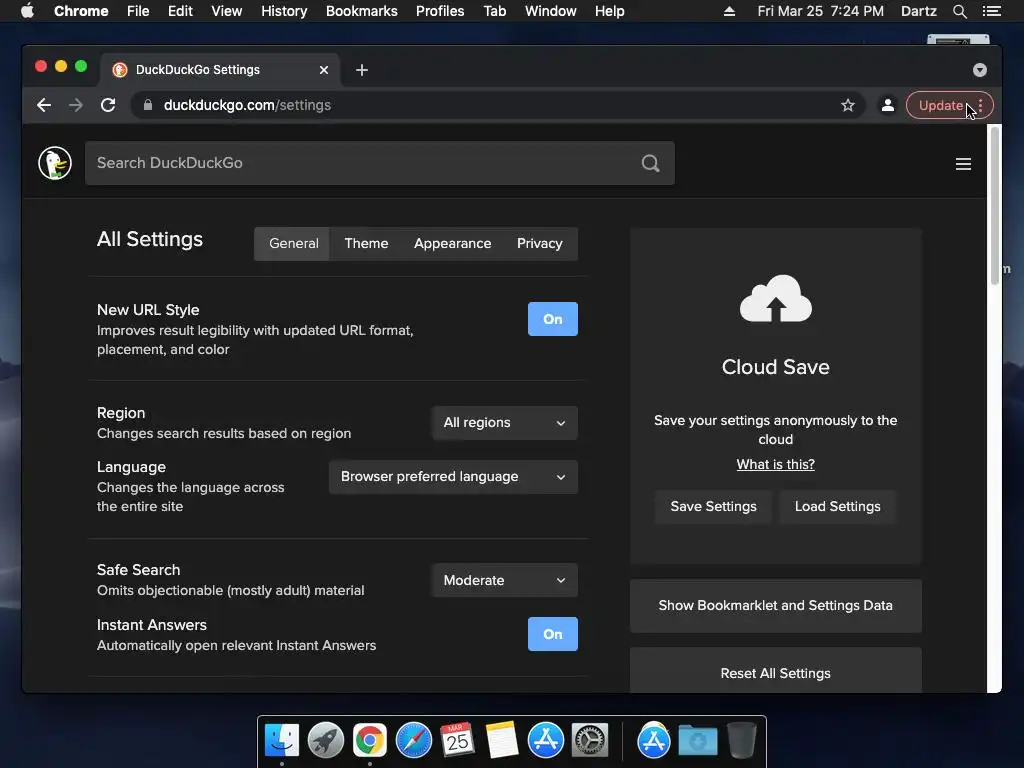The height and width of the screenshot is (768, 1024).
Task: Open Finder from the dock
Action: 282,741
